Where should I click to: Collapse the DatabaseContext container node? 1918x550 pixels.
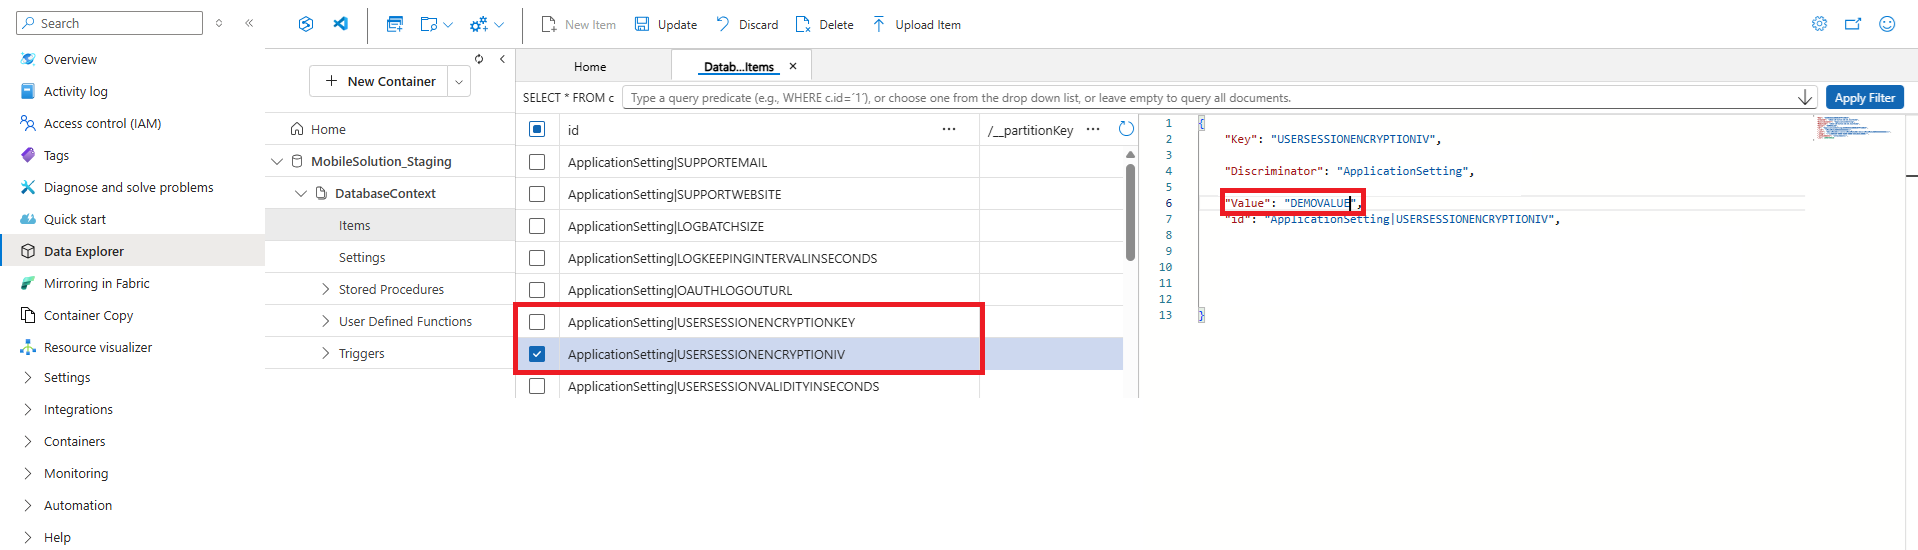(301, 193)
